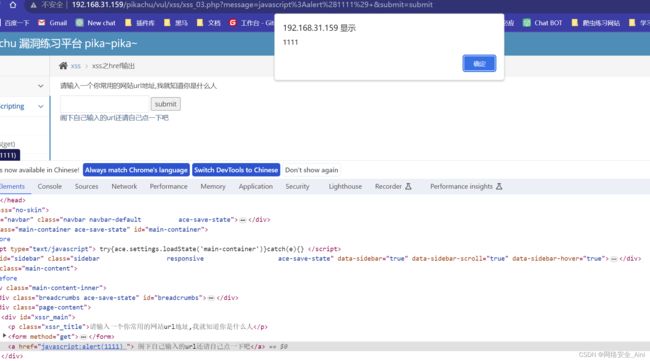Select the p class="xssr_title" line
The height and width of the screenshot is (361, 650).
pos(138,327)
